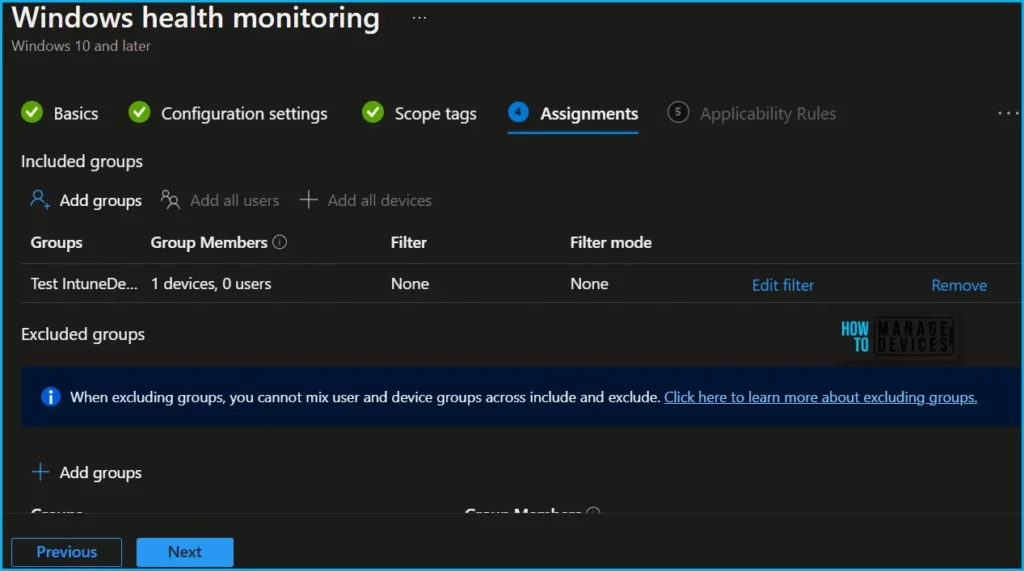Edit filter for the Test IntuneDe... group

tap(783, 285)
